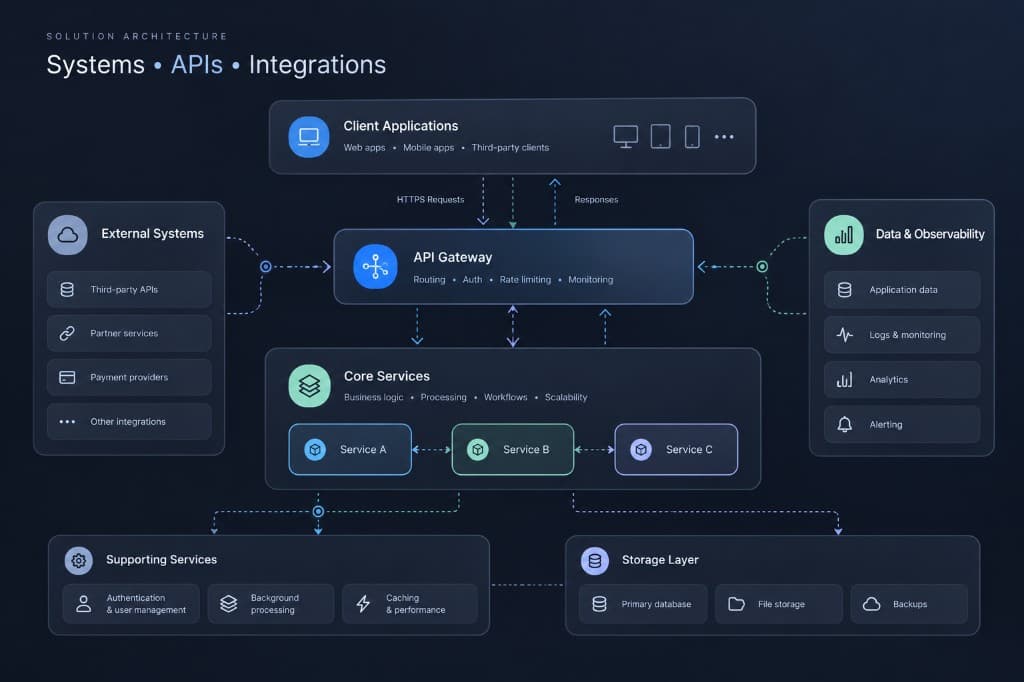Click the word APIs in the title
The height and width of the screenshot is (682, 1024).
pos(197,65)
